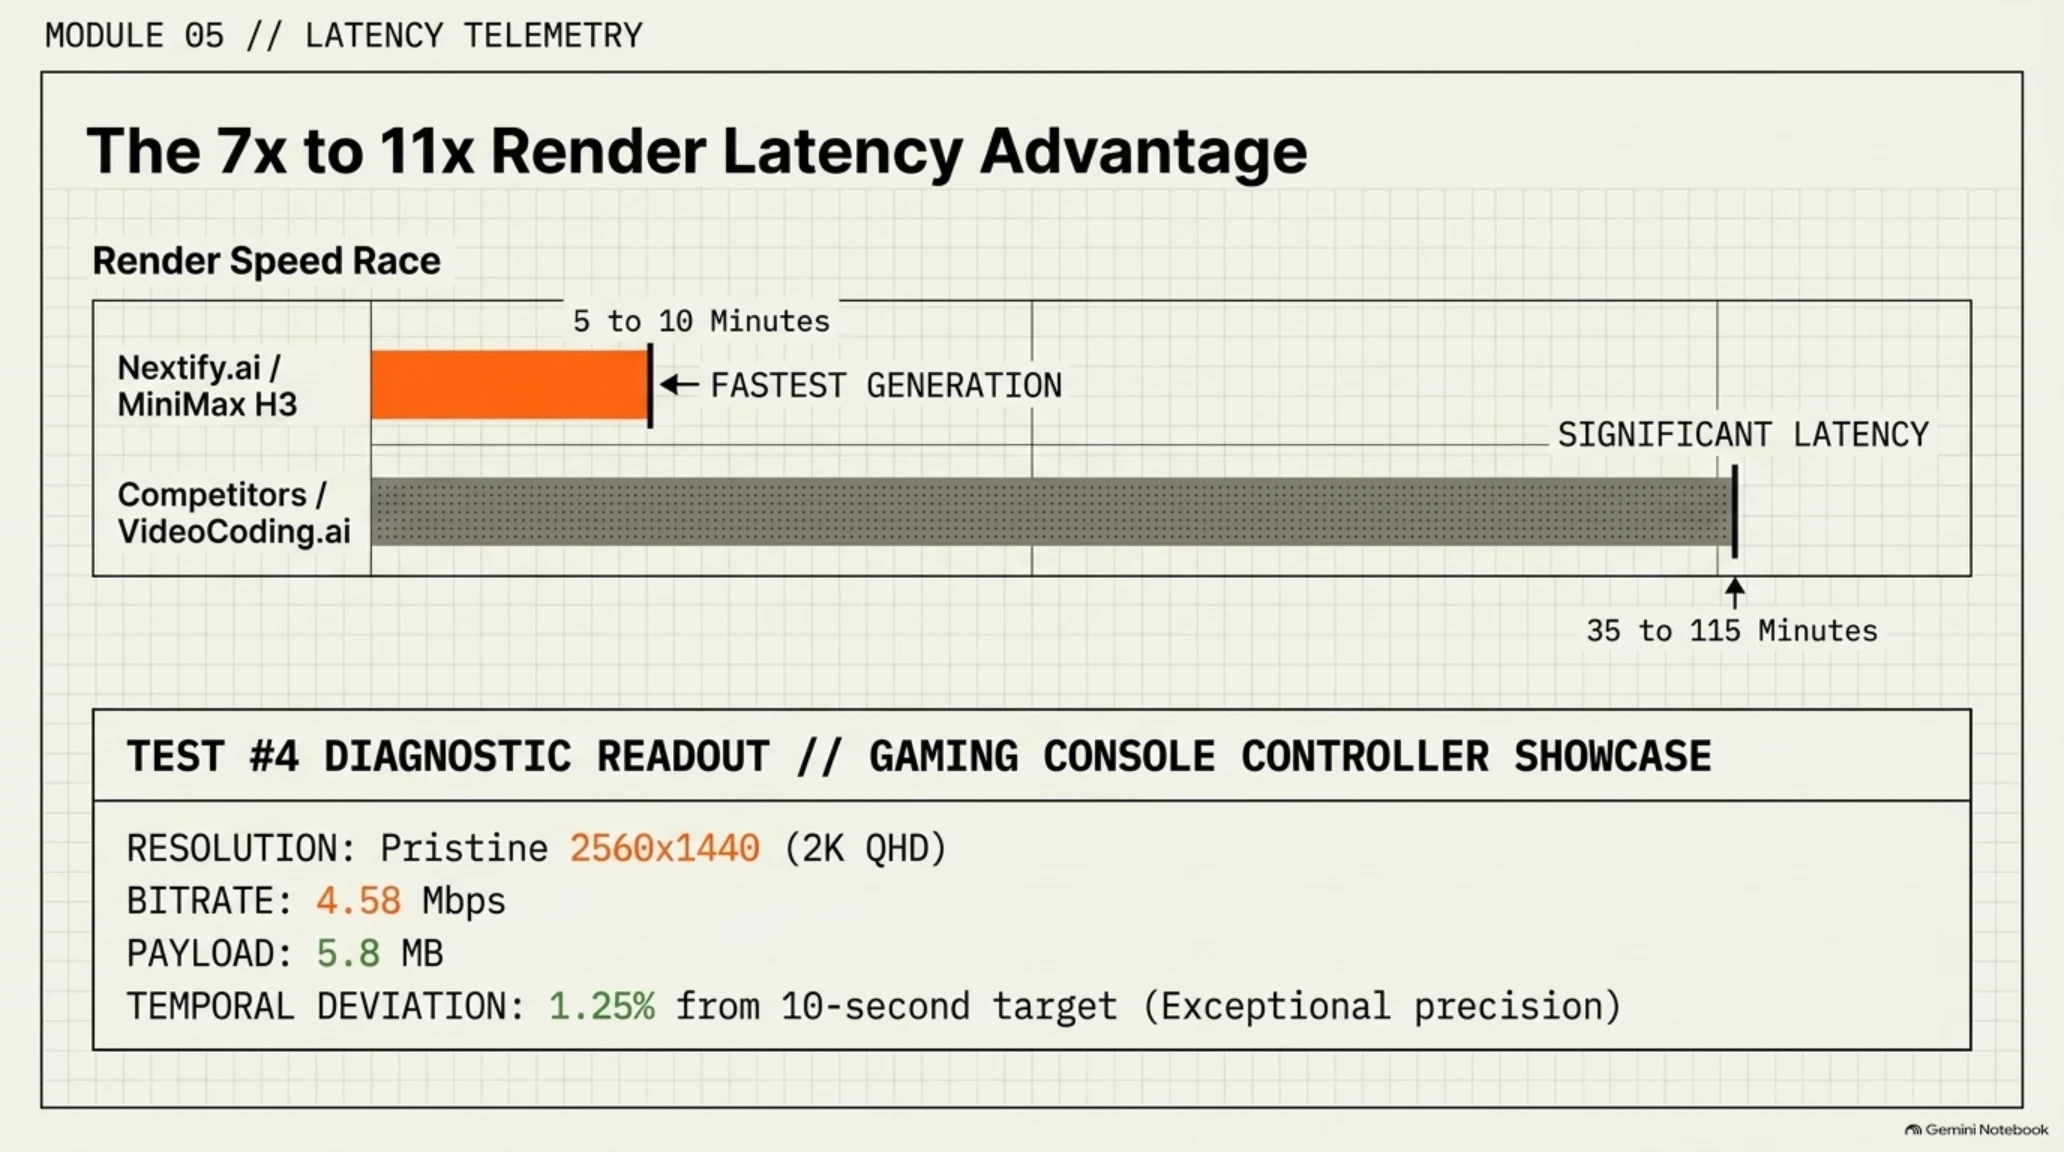
Task: Click the "5 to 10 Minutes" label
Action: [x=701, y=321]
